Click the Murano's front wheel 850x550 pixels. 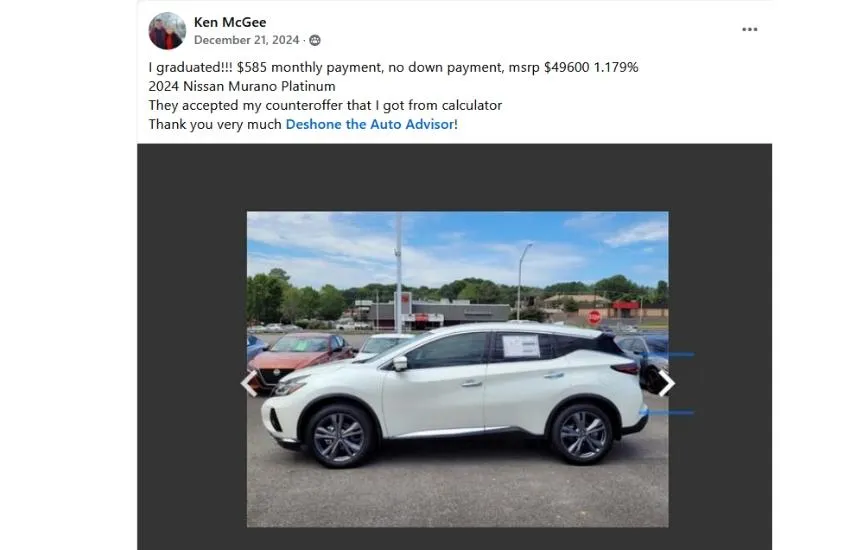point(339,436)
